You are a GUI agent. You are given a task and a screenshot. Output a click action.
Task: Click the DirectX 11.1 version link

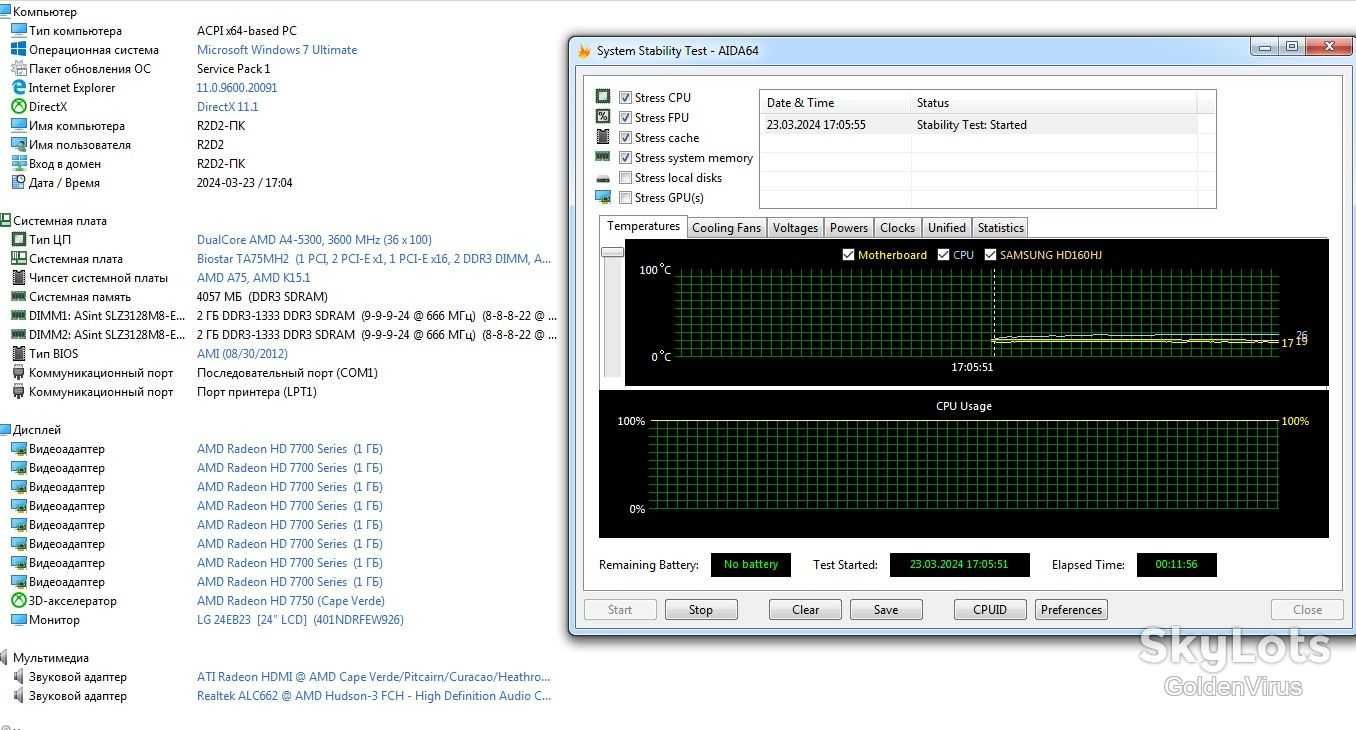point(228,107)
